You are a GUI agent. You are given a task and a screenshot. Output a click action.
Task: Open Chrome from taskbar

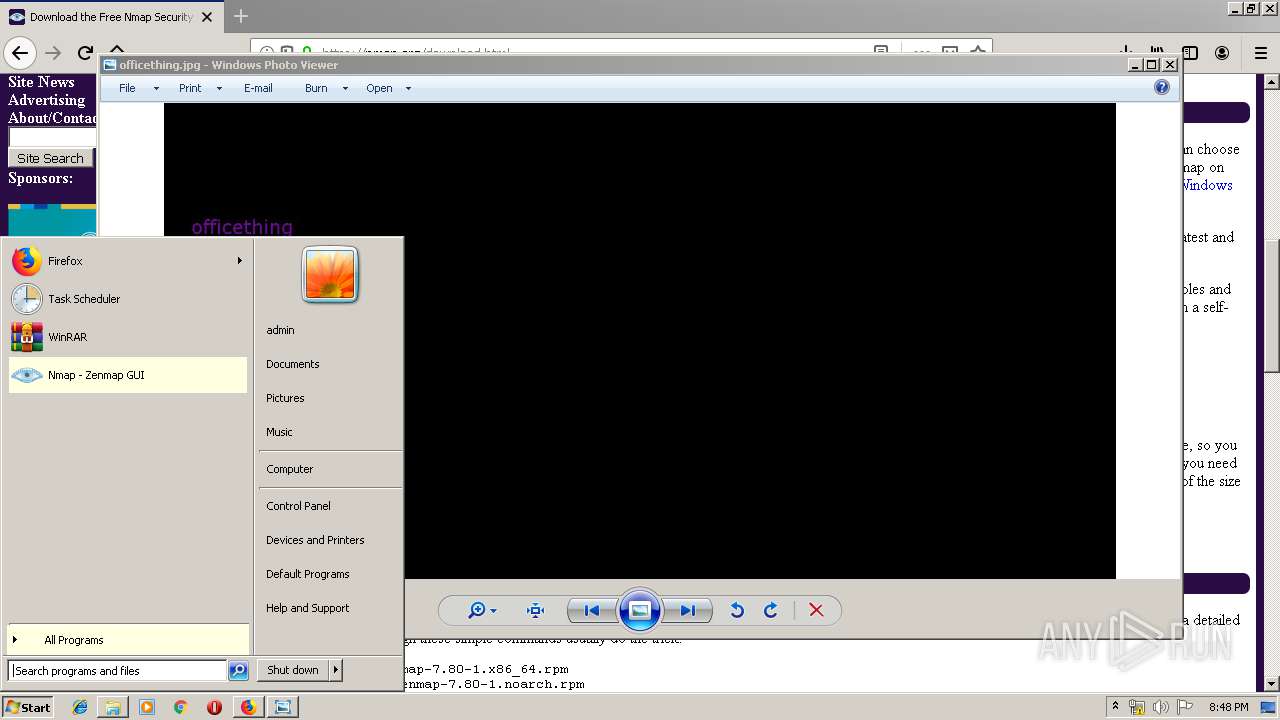[180, 707]
